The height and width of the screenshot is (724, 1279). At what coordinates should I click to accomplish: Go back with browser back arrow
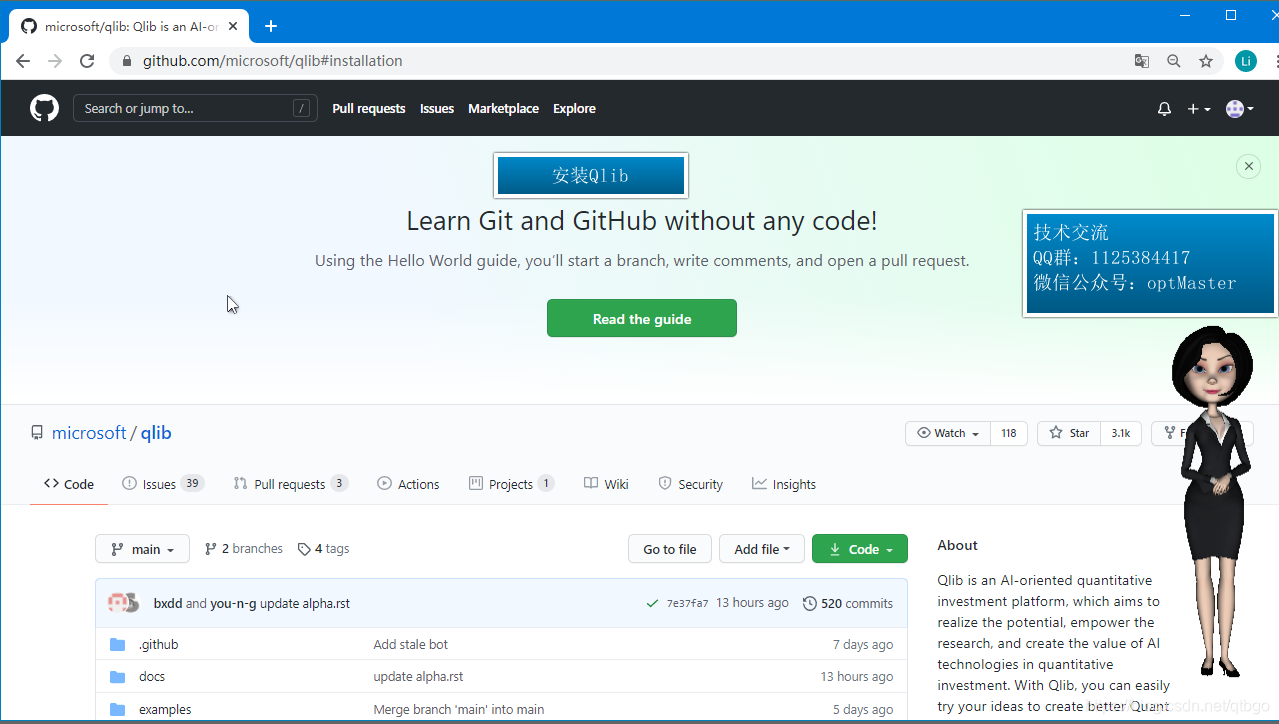[x=23, y=61]
